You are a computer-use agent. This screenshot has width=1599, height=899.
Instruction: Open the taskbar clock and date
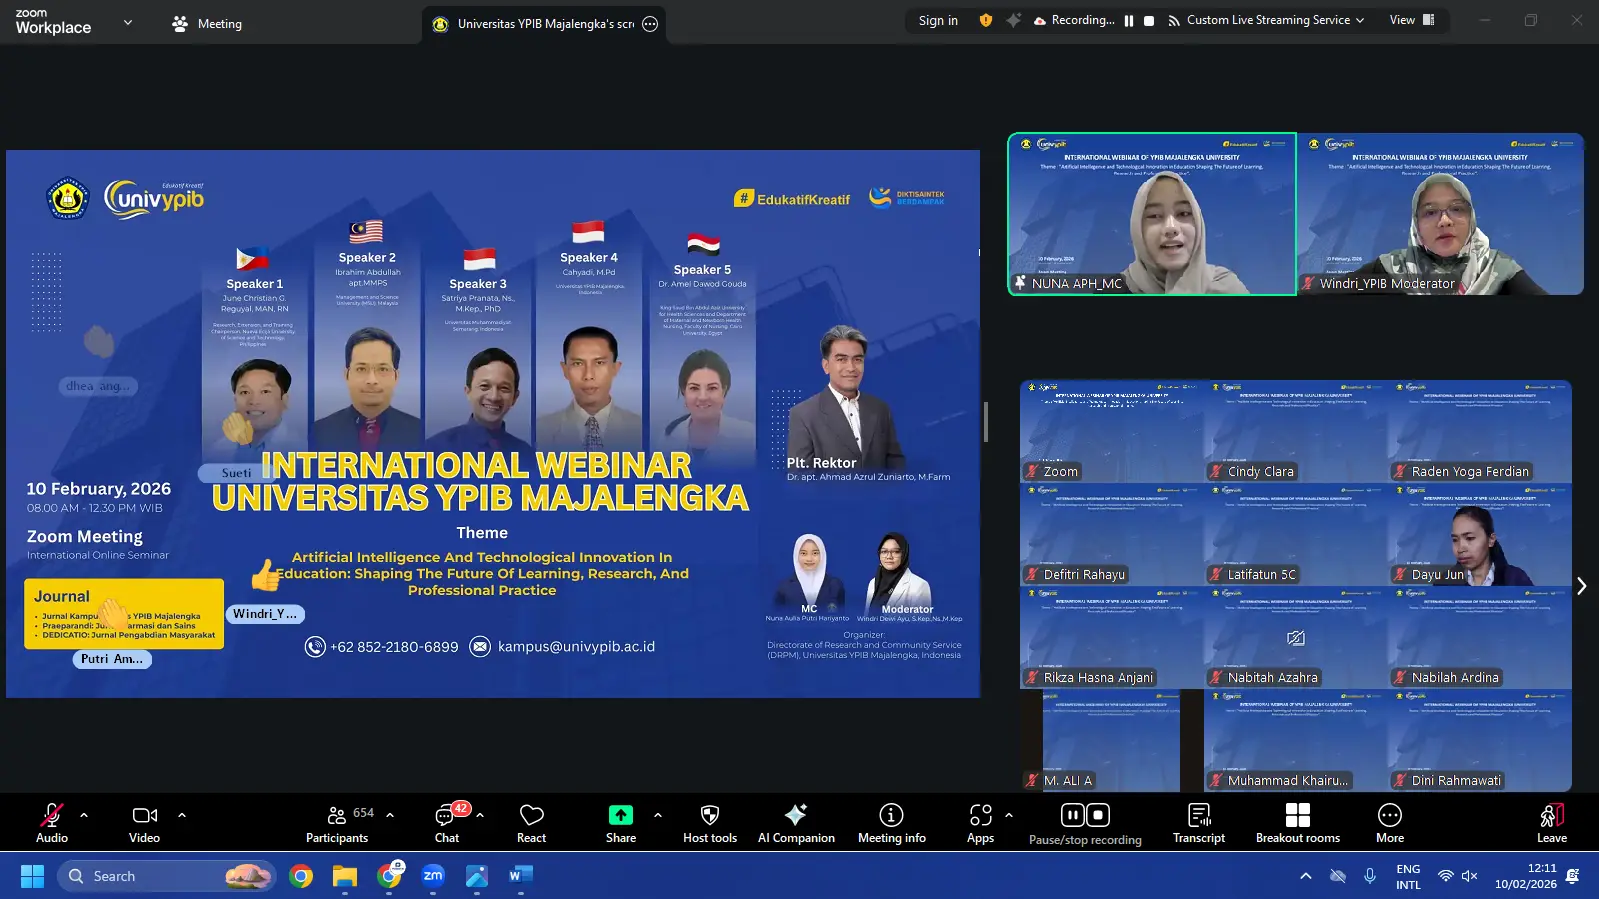1527,876
